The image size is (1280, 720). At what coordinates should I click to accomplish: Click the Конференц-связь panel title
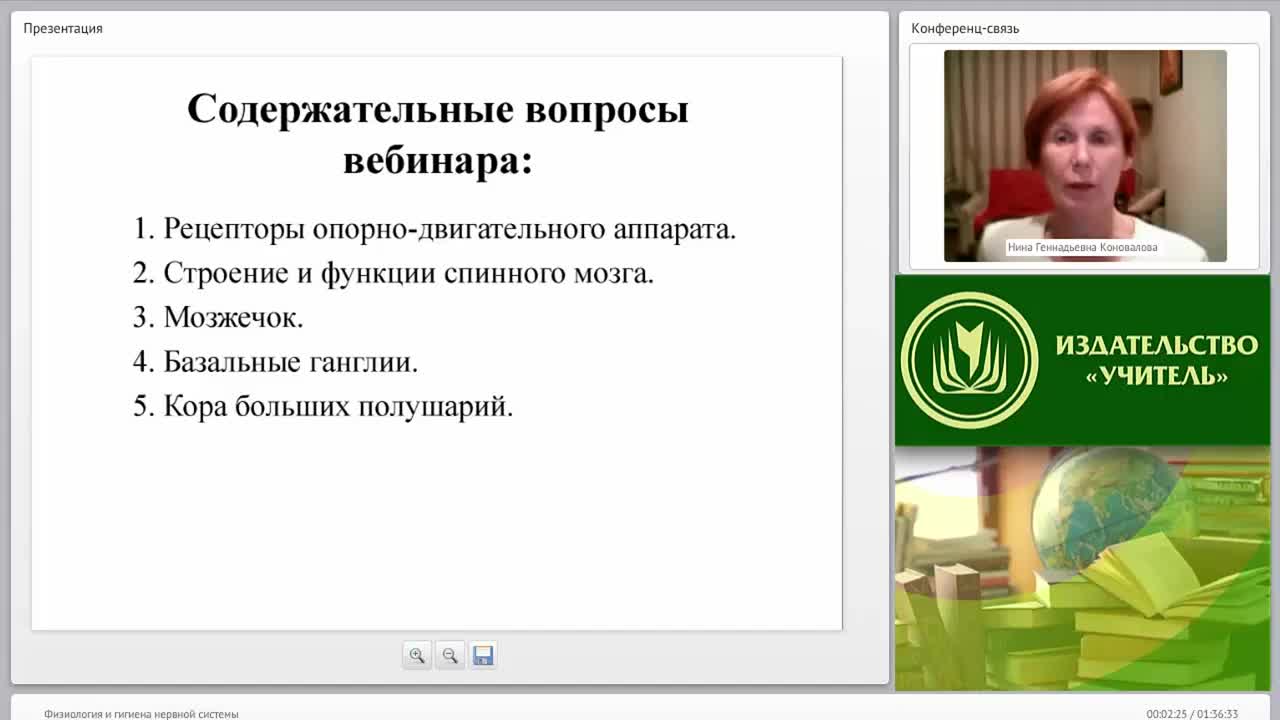tap(965, 28)
